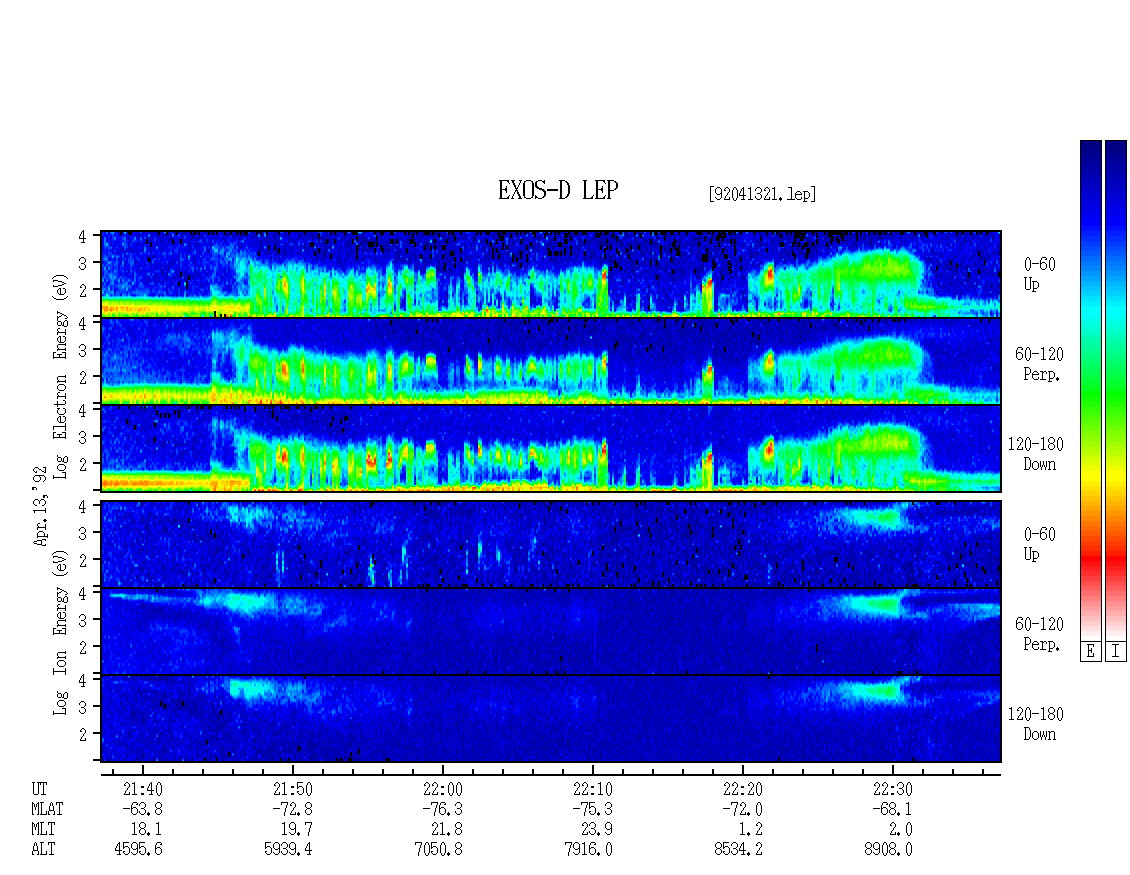Click the 'ALT' row label

(x=43, y=850)
